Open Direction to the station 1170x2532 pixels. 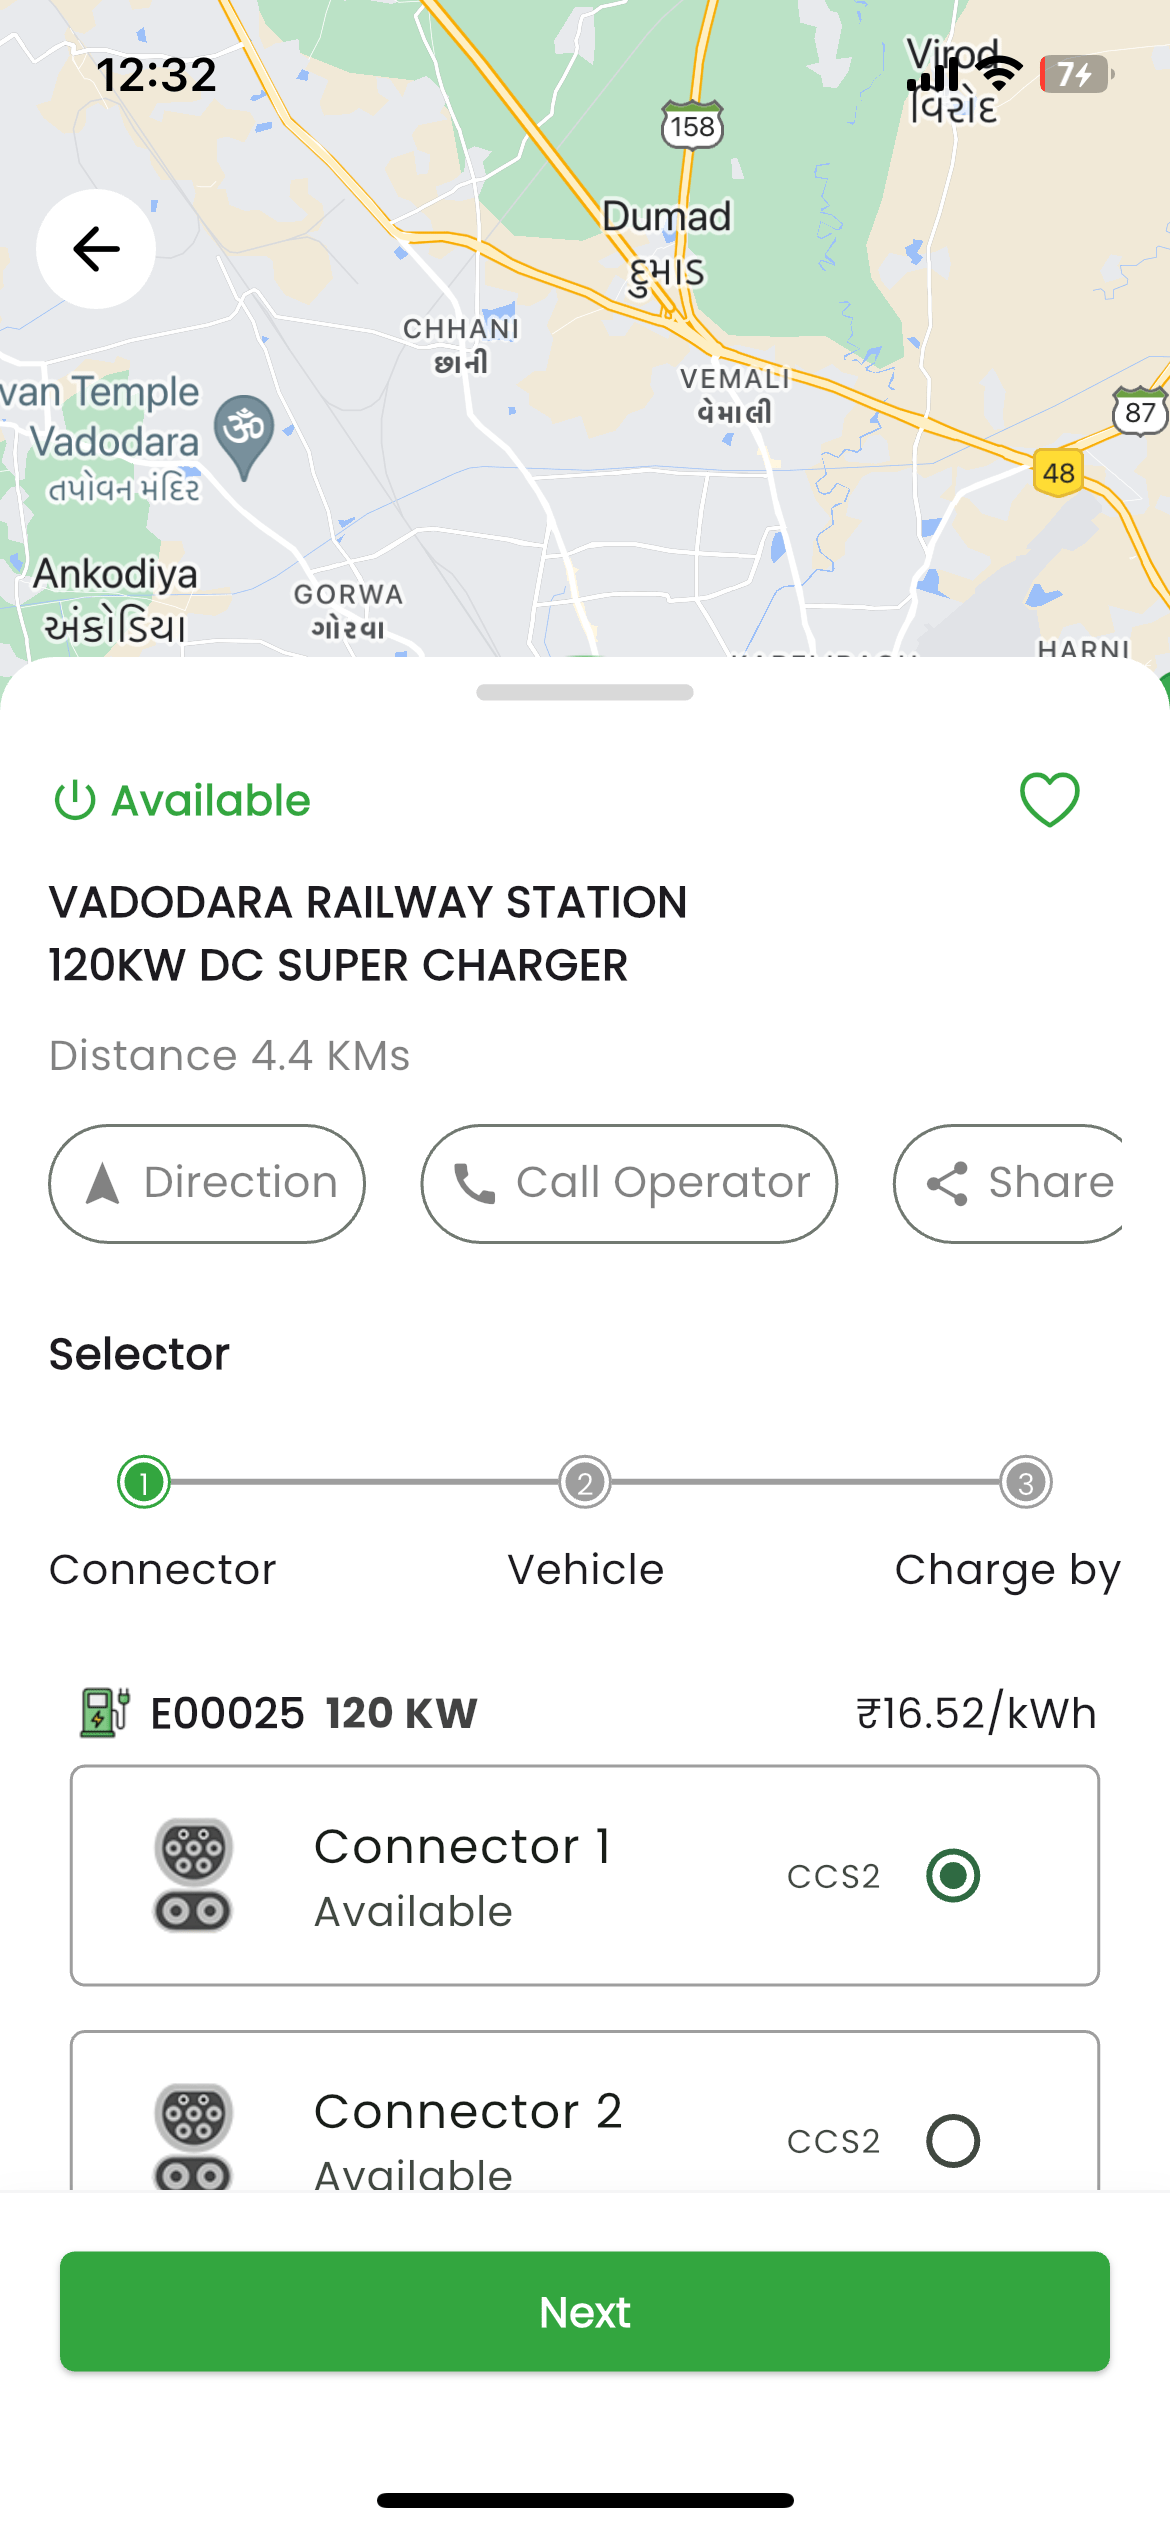click(207, 1184)
